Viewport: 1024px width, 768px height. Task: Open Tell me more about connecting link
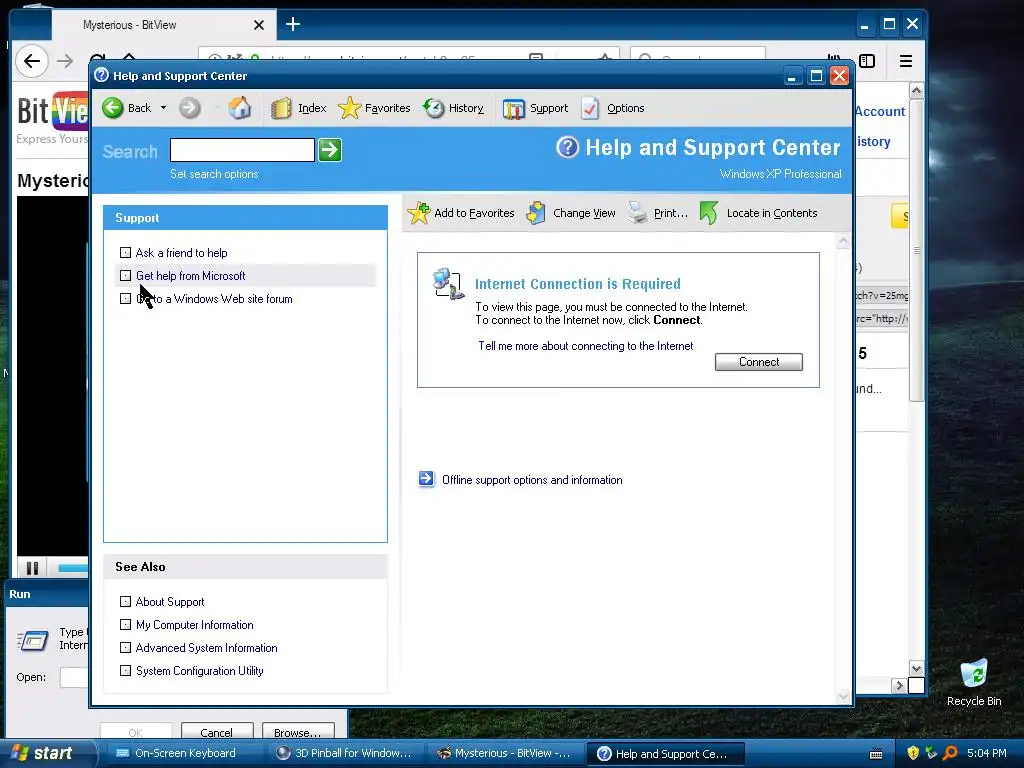click(x=586, y=345)
